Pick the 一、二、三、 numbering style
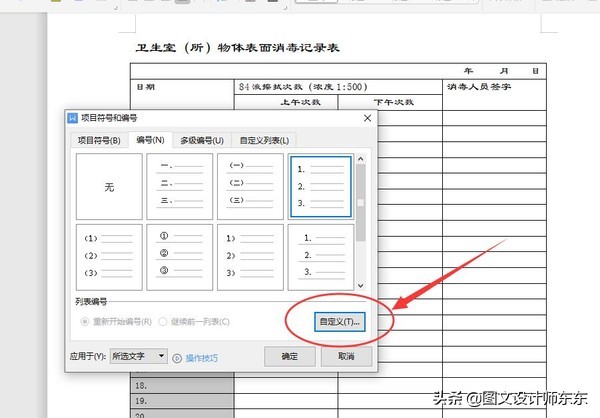 179,186
